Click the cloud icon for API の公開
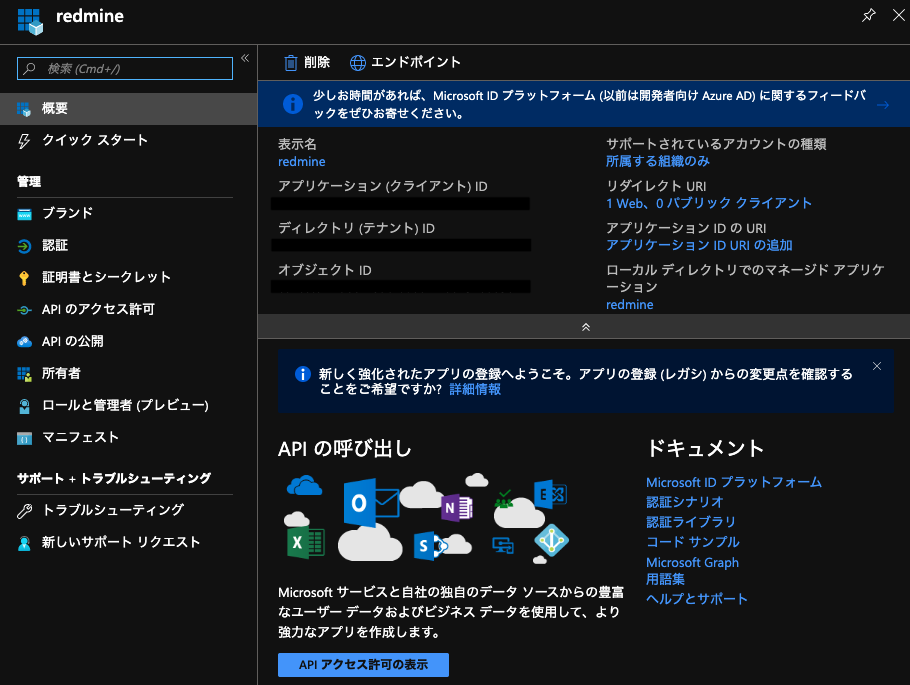Image resolution: width=910 pixels, height=685 pixels. (24, 341)
